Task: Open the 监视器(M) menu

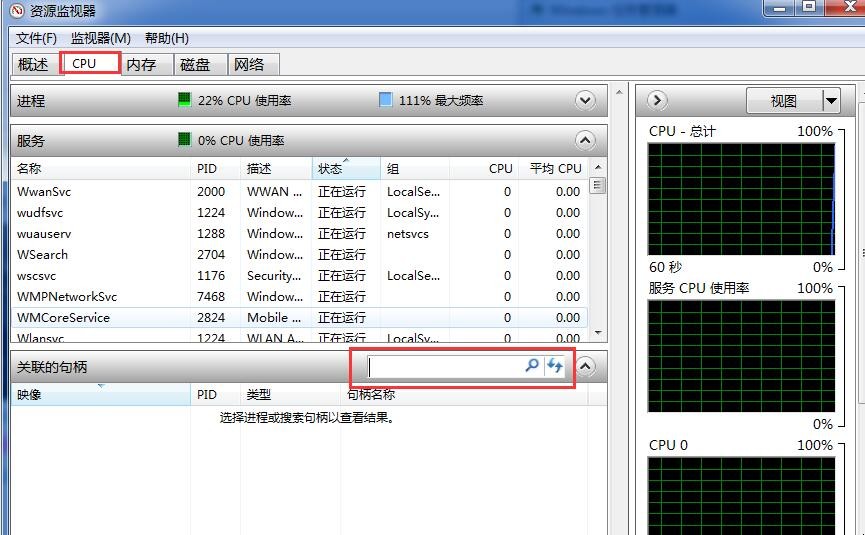Action: [x=100, y=38]
